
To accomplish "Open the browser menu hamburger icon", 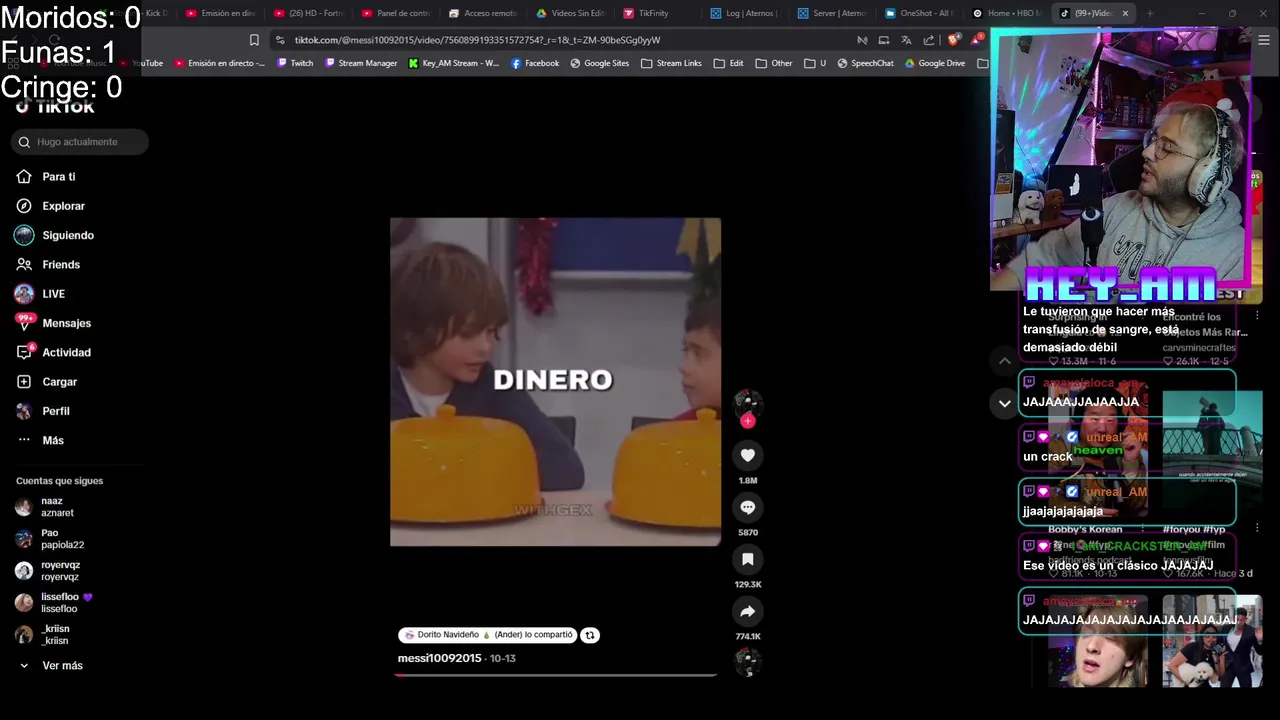I will tap(1264, 40).
